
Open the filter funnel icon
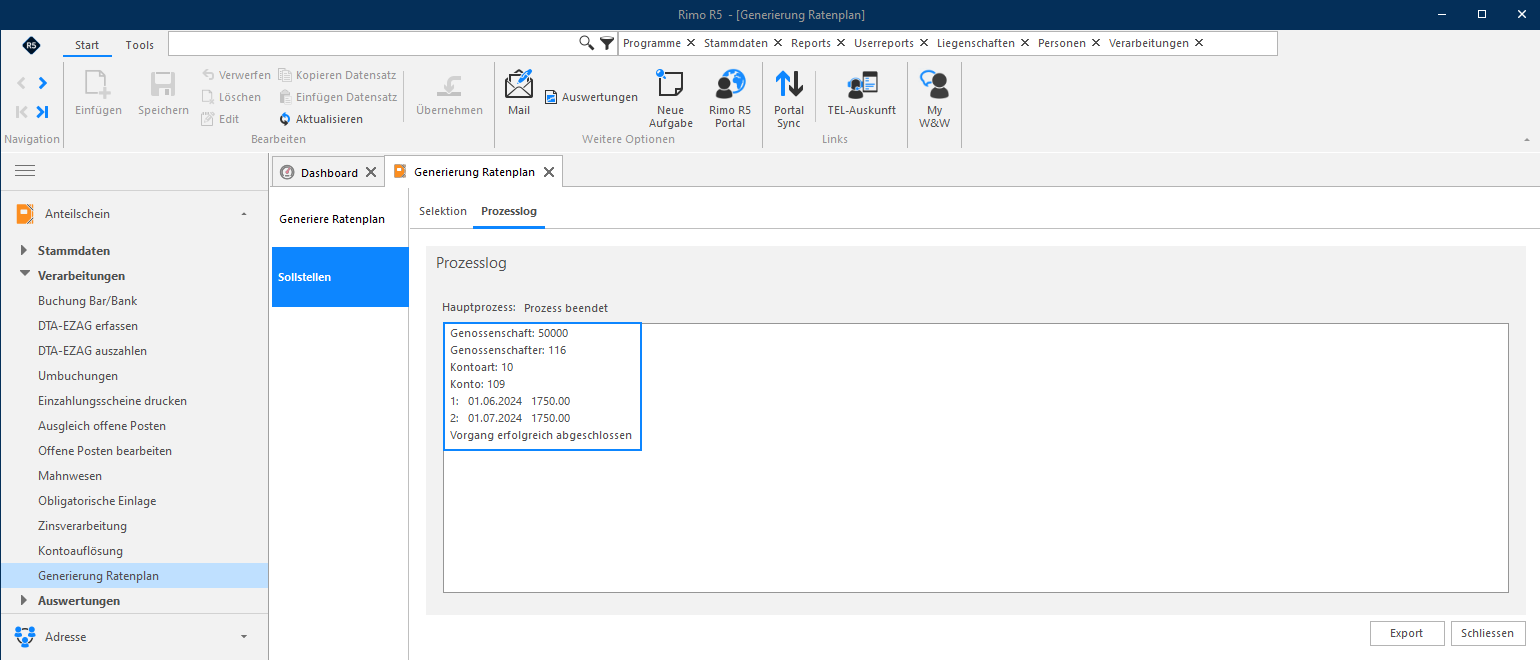pos(607,43)
